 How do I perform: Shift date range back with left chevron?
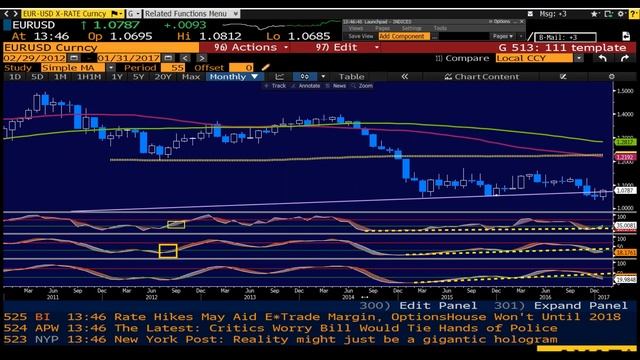pos(185,58)
